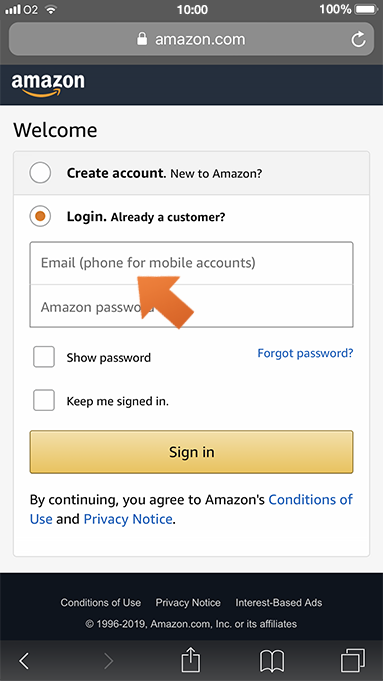The height and width of the screenshot is (681, 383).
Task: Open the Safari tabs overview icon
Action: point(353,661)
